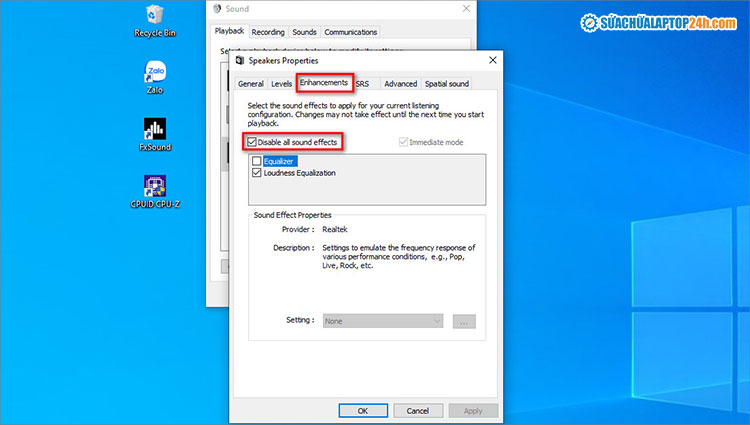Screen dimensions: 750x425
Task: Close the Speakers Properties dialog
Action: [491, 60]
